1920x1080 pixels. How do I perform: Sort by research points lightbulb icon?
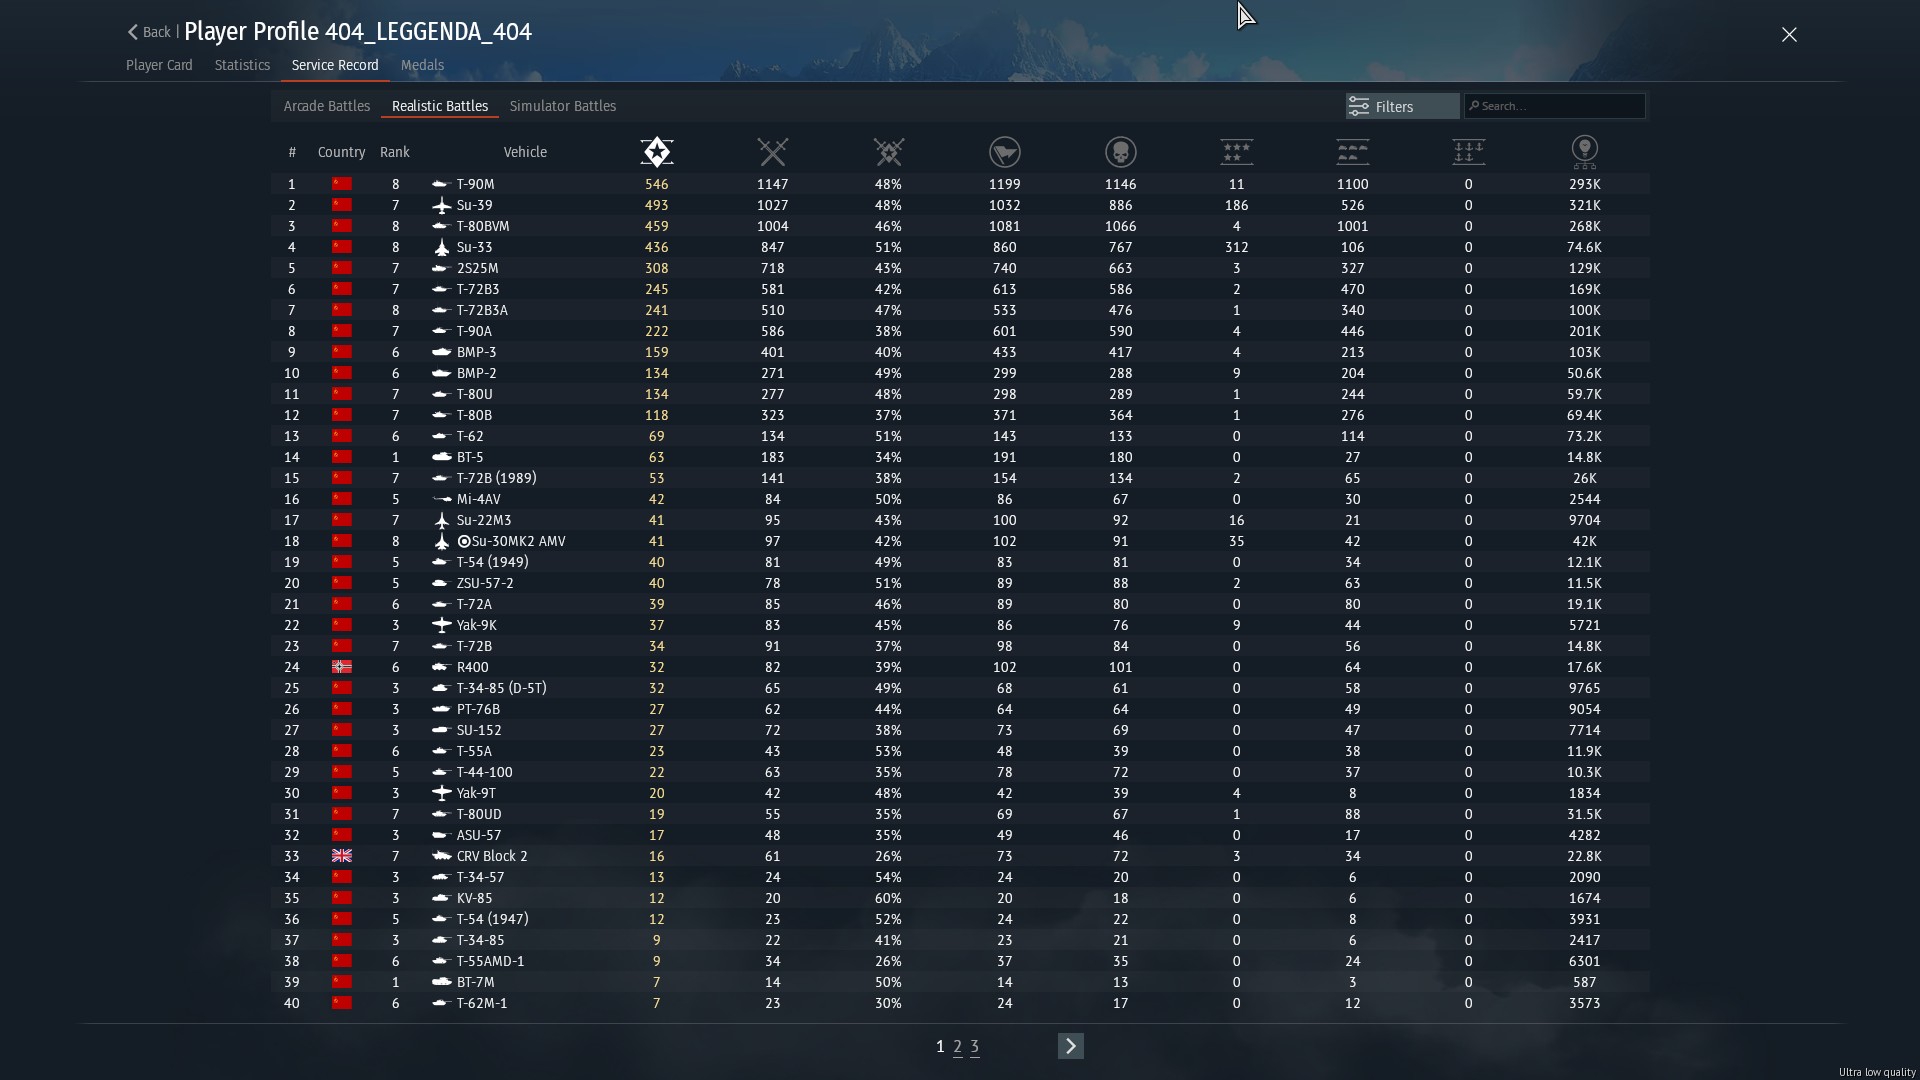pos(1584,152)
